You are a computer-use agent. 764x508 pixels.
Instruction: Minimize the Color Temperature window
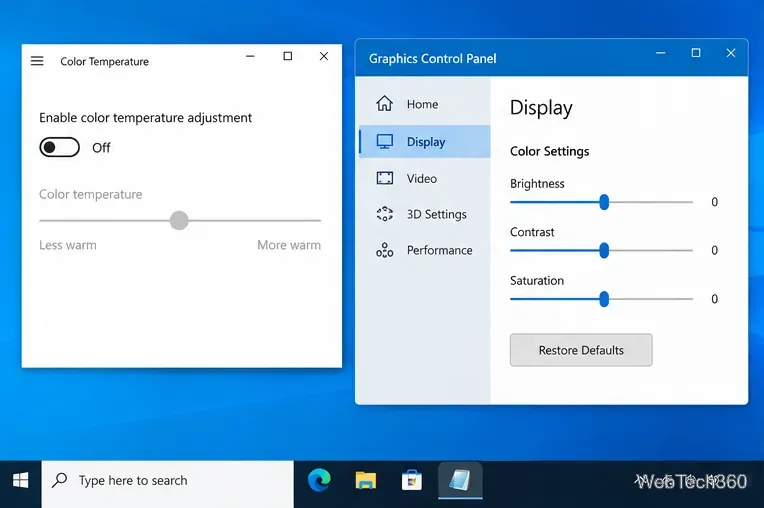click(250, 56)
